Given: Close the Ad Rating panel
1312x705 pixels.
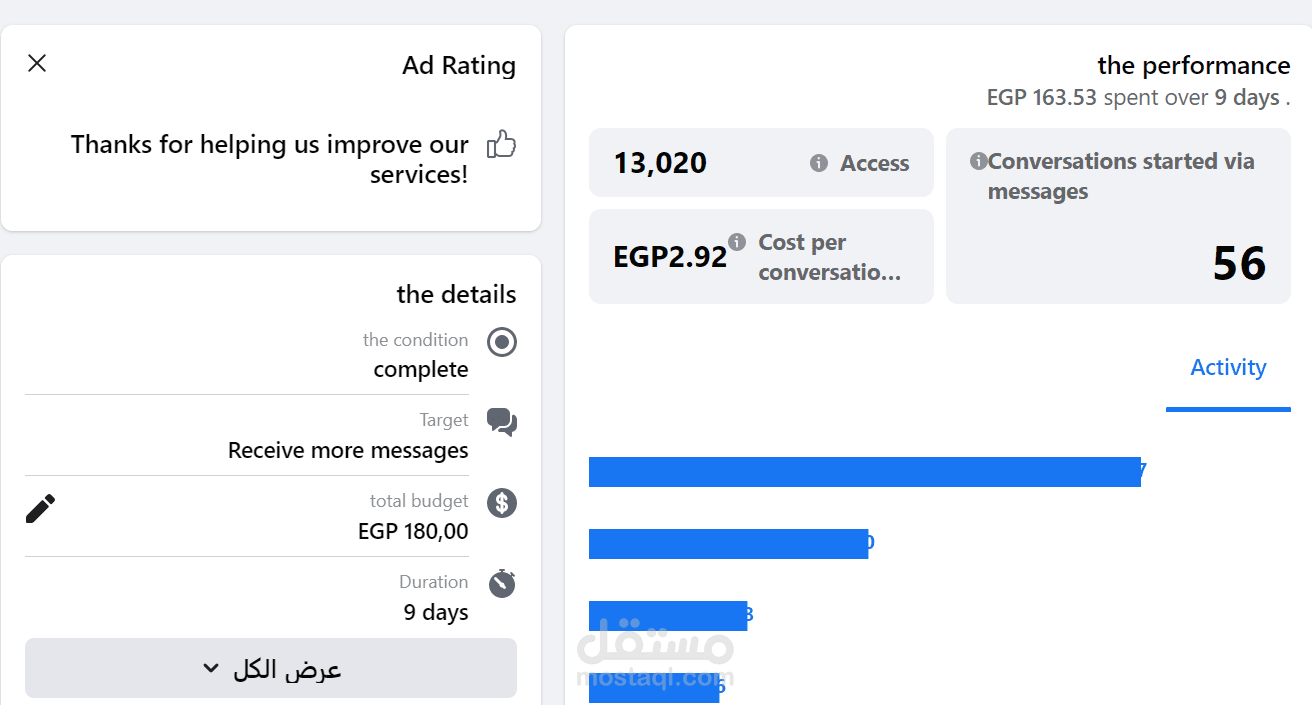Looking at the screenshot, I should coord(37,63).
